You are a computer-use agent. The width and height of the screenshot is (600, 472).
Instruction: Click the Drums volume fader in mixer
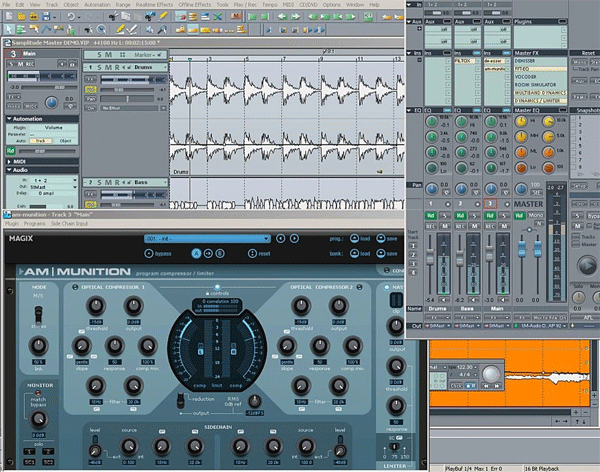[430, 256]
